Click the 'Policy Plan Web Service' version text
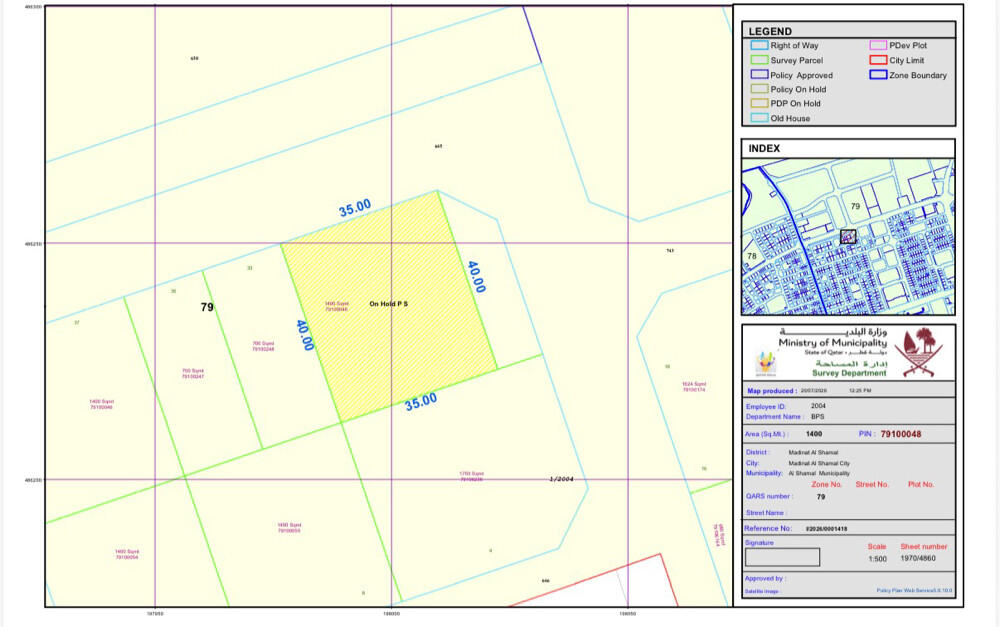This screenshot has width=1000, height=627. tap(914, 591)
